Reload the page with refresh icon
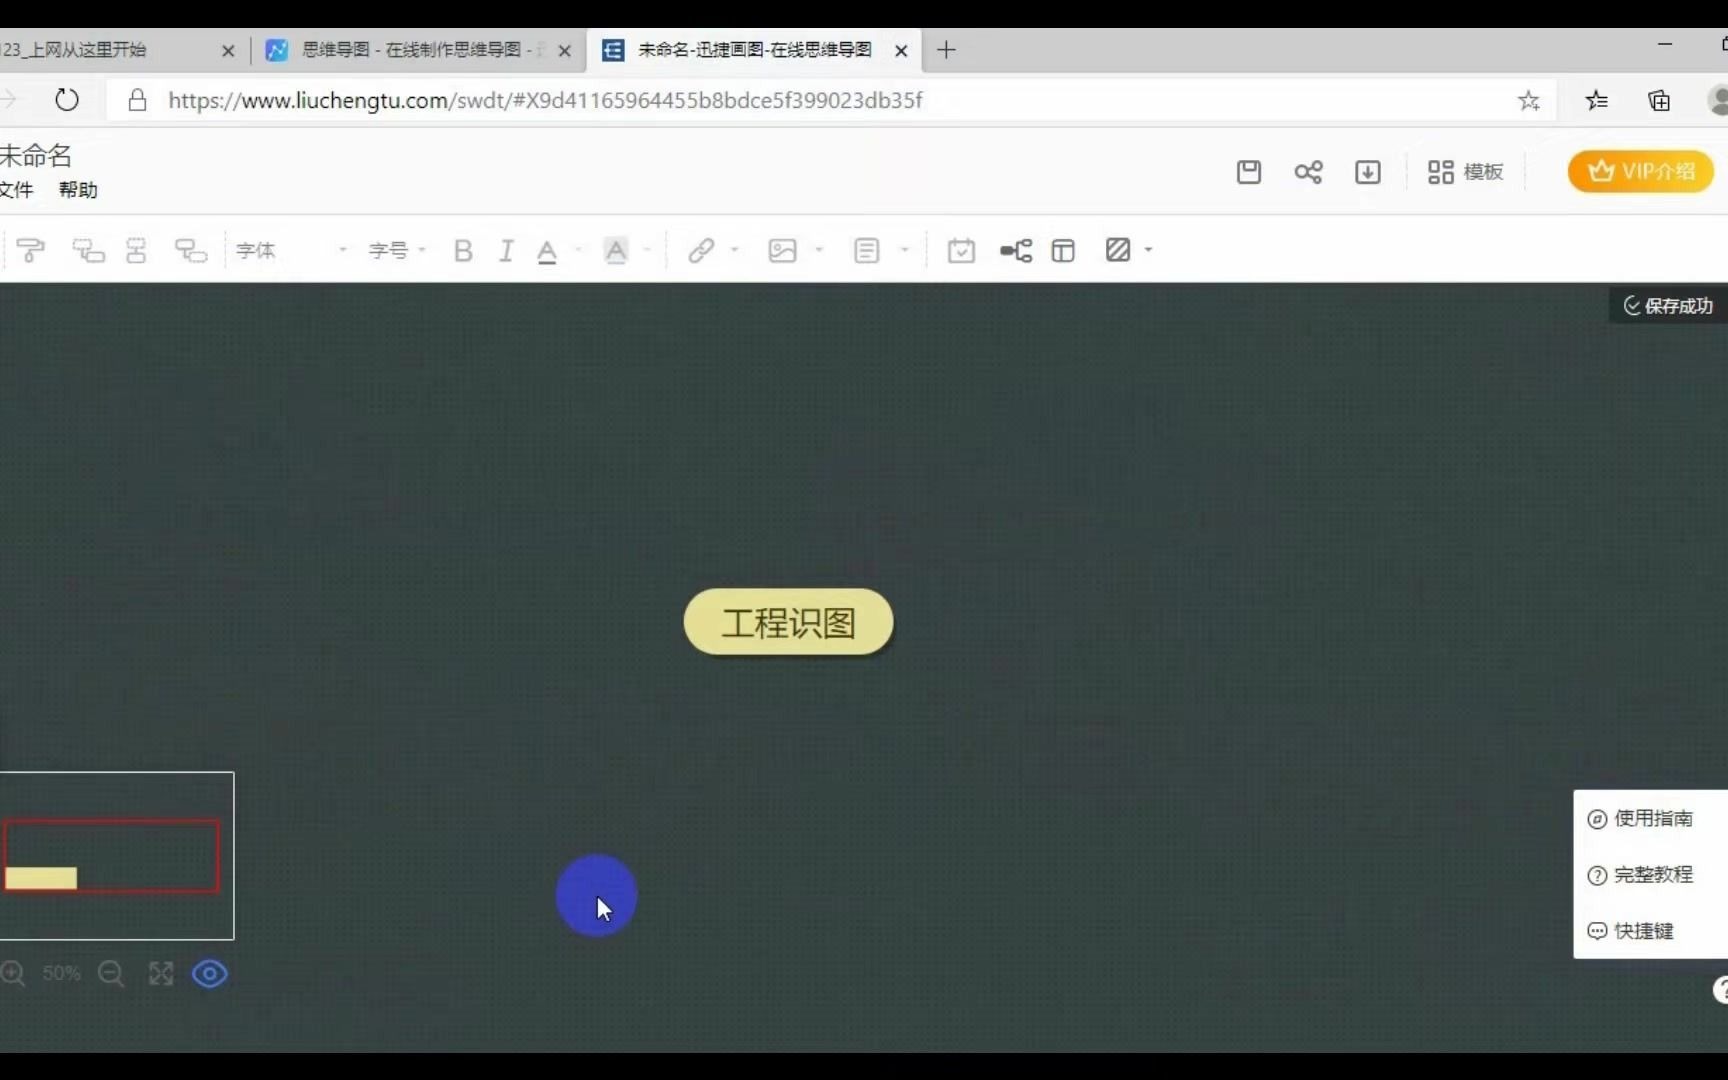The image size is (1728, 1080). coord(66,100)
